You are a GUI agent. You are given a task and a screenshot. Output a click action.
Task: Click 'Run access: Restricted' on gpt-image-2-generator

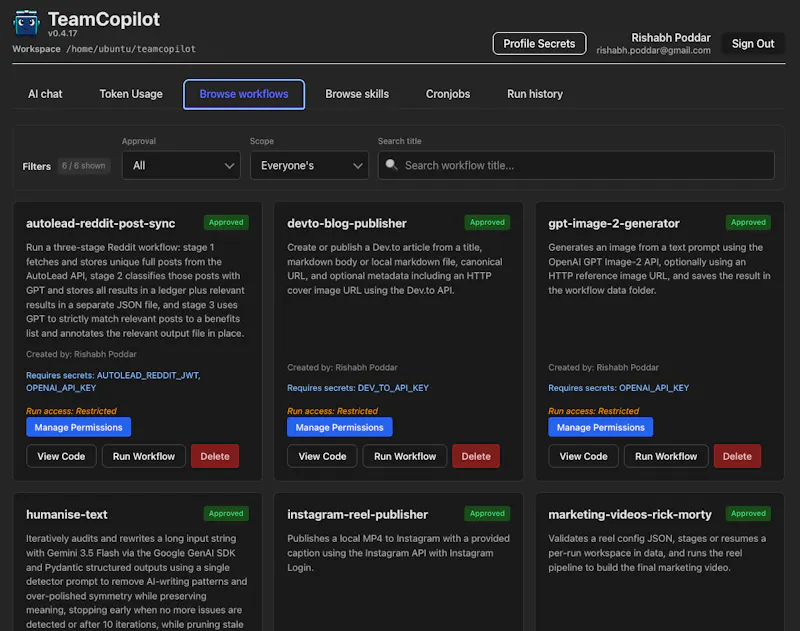tap(593, 411)
